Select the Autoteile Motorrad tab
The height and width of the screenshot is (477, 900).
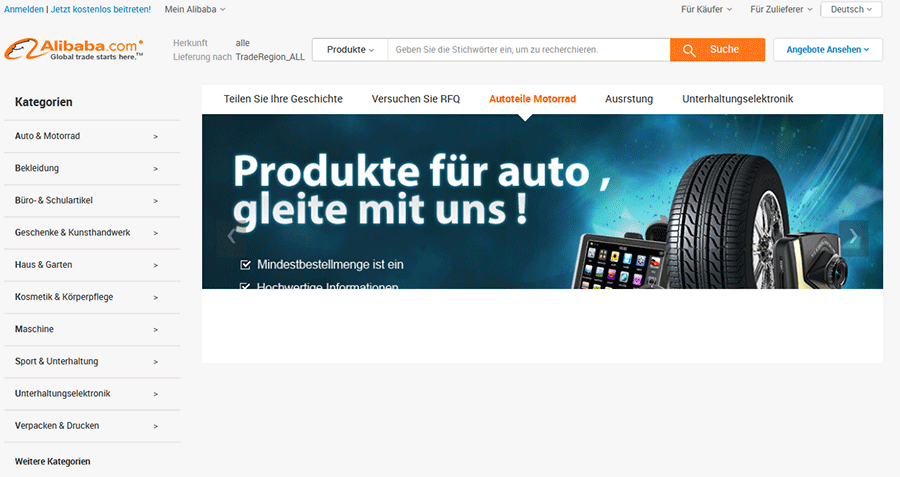click(532, 99)
